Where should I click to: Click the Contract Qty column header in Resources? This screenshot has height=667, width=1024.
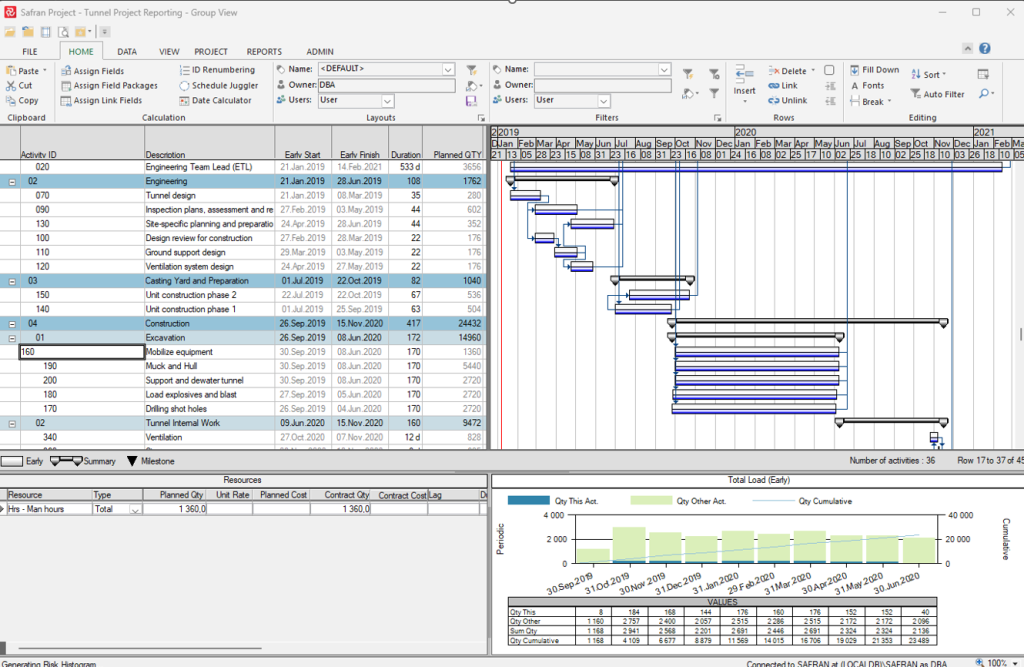click(341, 495)
